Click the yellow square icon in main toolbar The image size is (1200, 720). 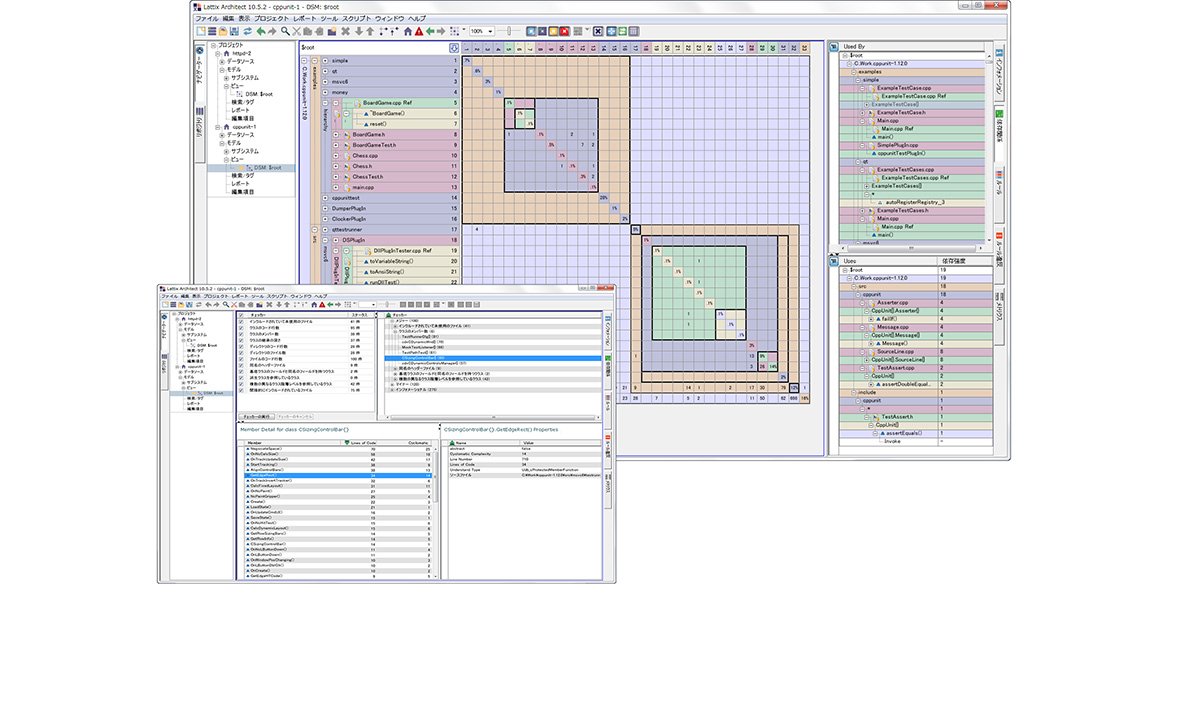click(553, 31)
